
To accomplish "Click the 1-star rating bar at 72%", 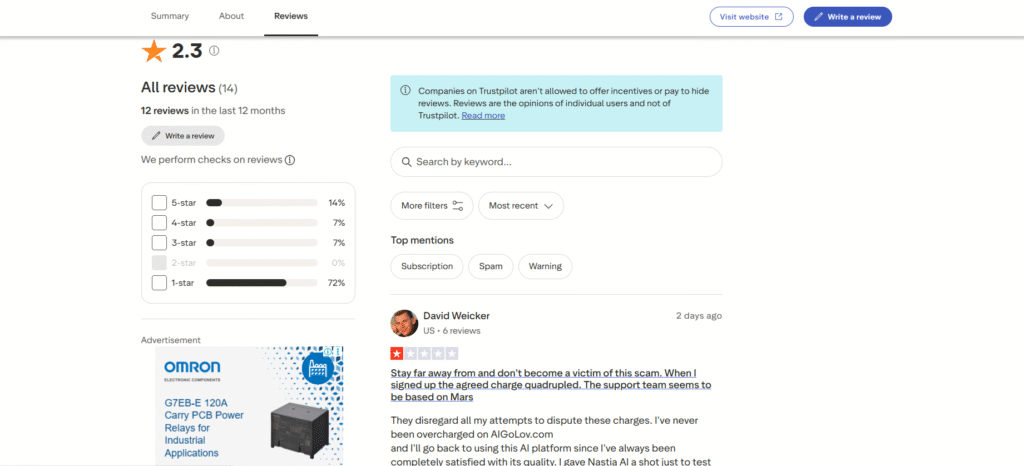I will click(262, 283).
